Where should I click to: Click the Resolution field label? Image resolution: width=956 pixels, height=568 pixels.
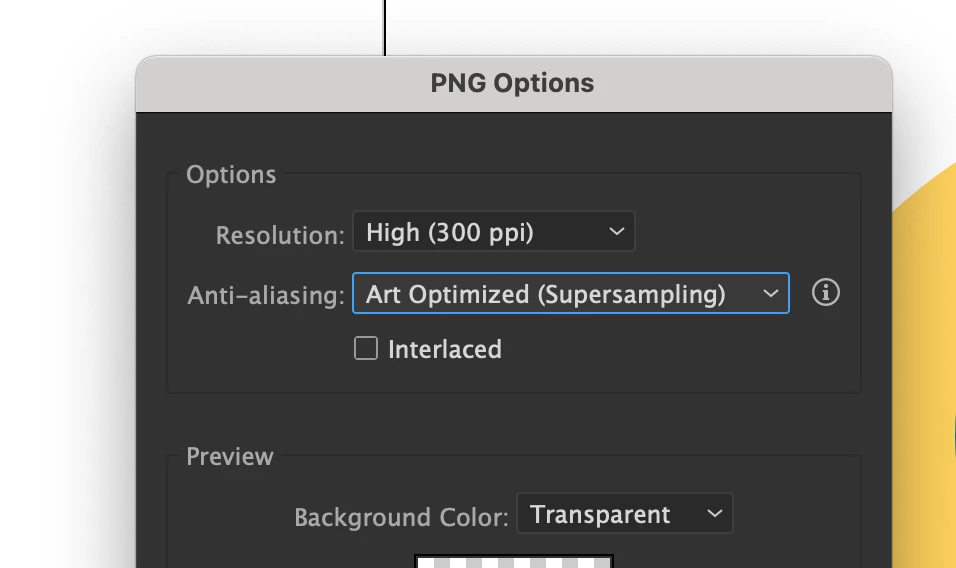[x=280, y=236]
